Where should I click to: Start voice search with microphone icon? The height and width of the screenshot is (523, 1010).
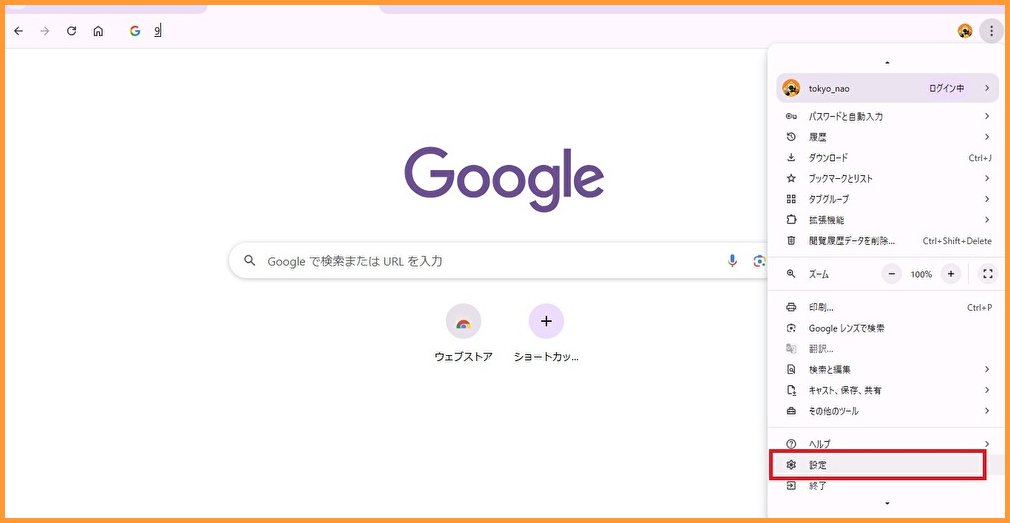coord(732,261)
